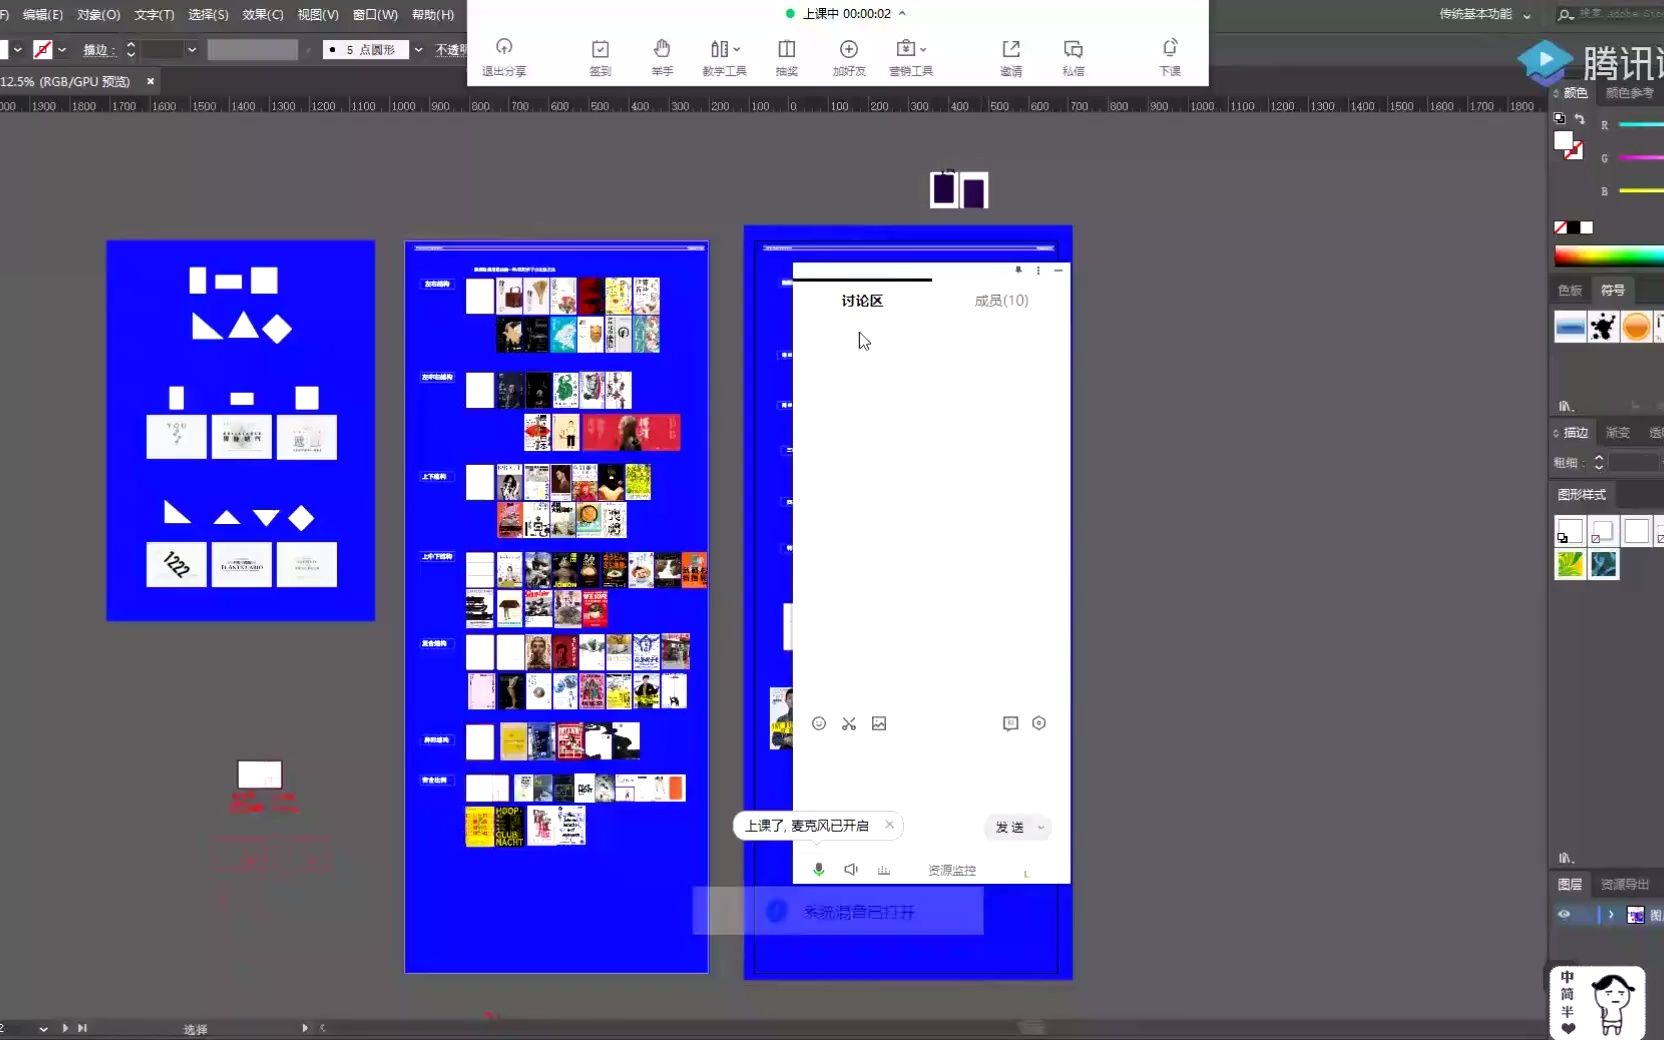Open the 5 点圆形 brush dropdown

tap(418, 49)
